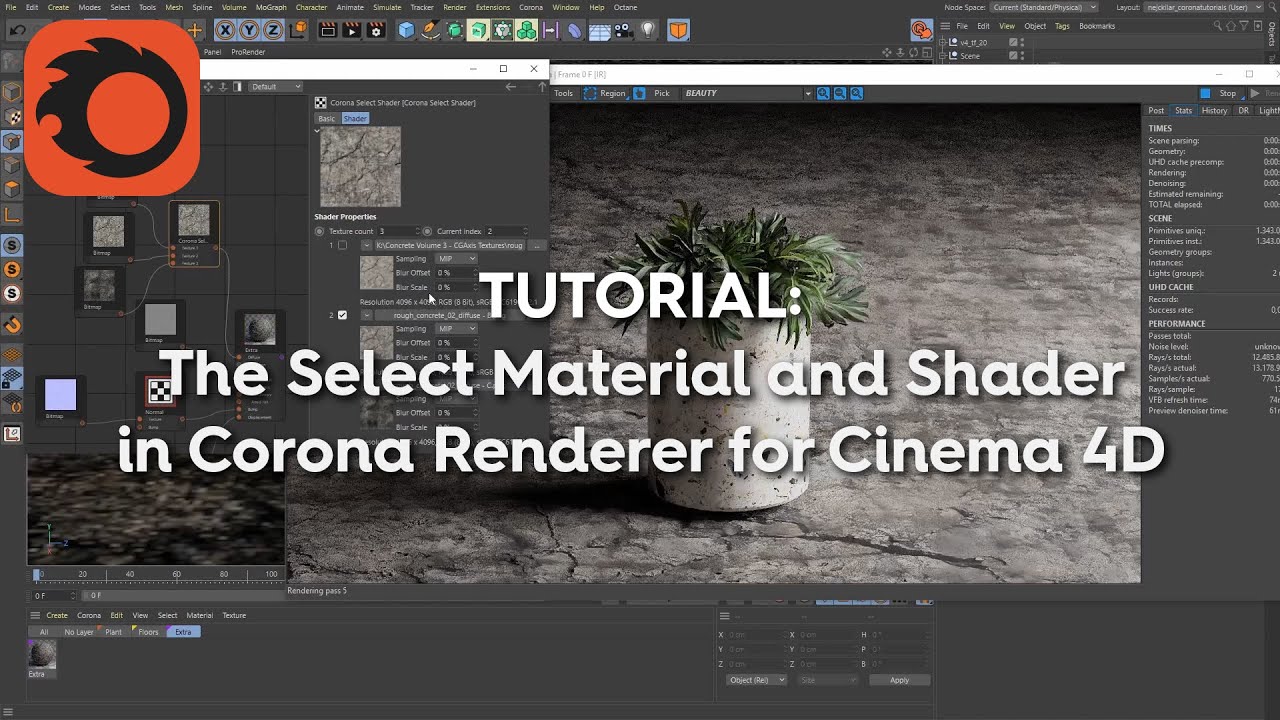Click first Blur Offset 0 % field

(457, 273)
